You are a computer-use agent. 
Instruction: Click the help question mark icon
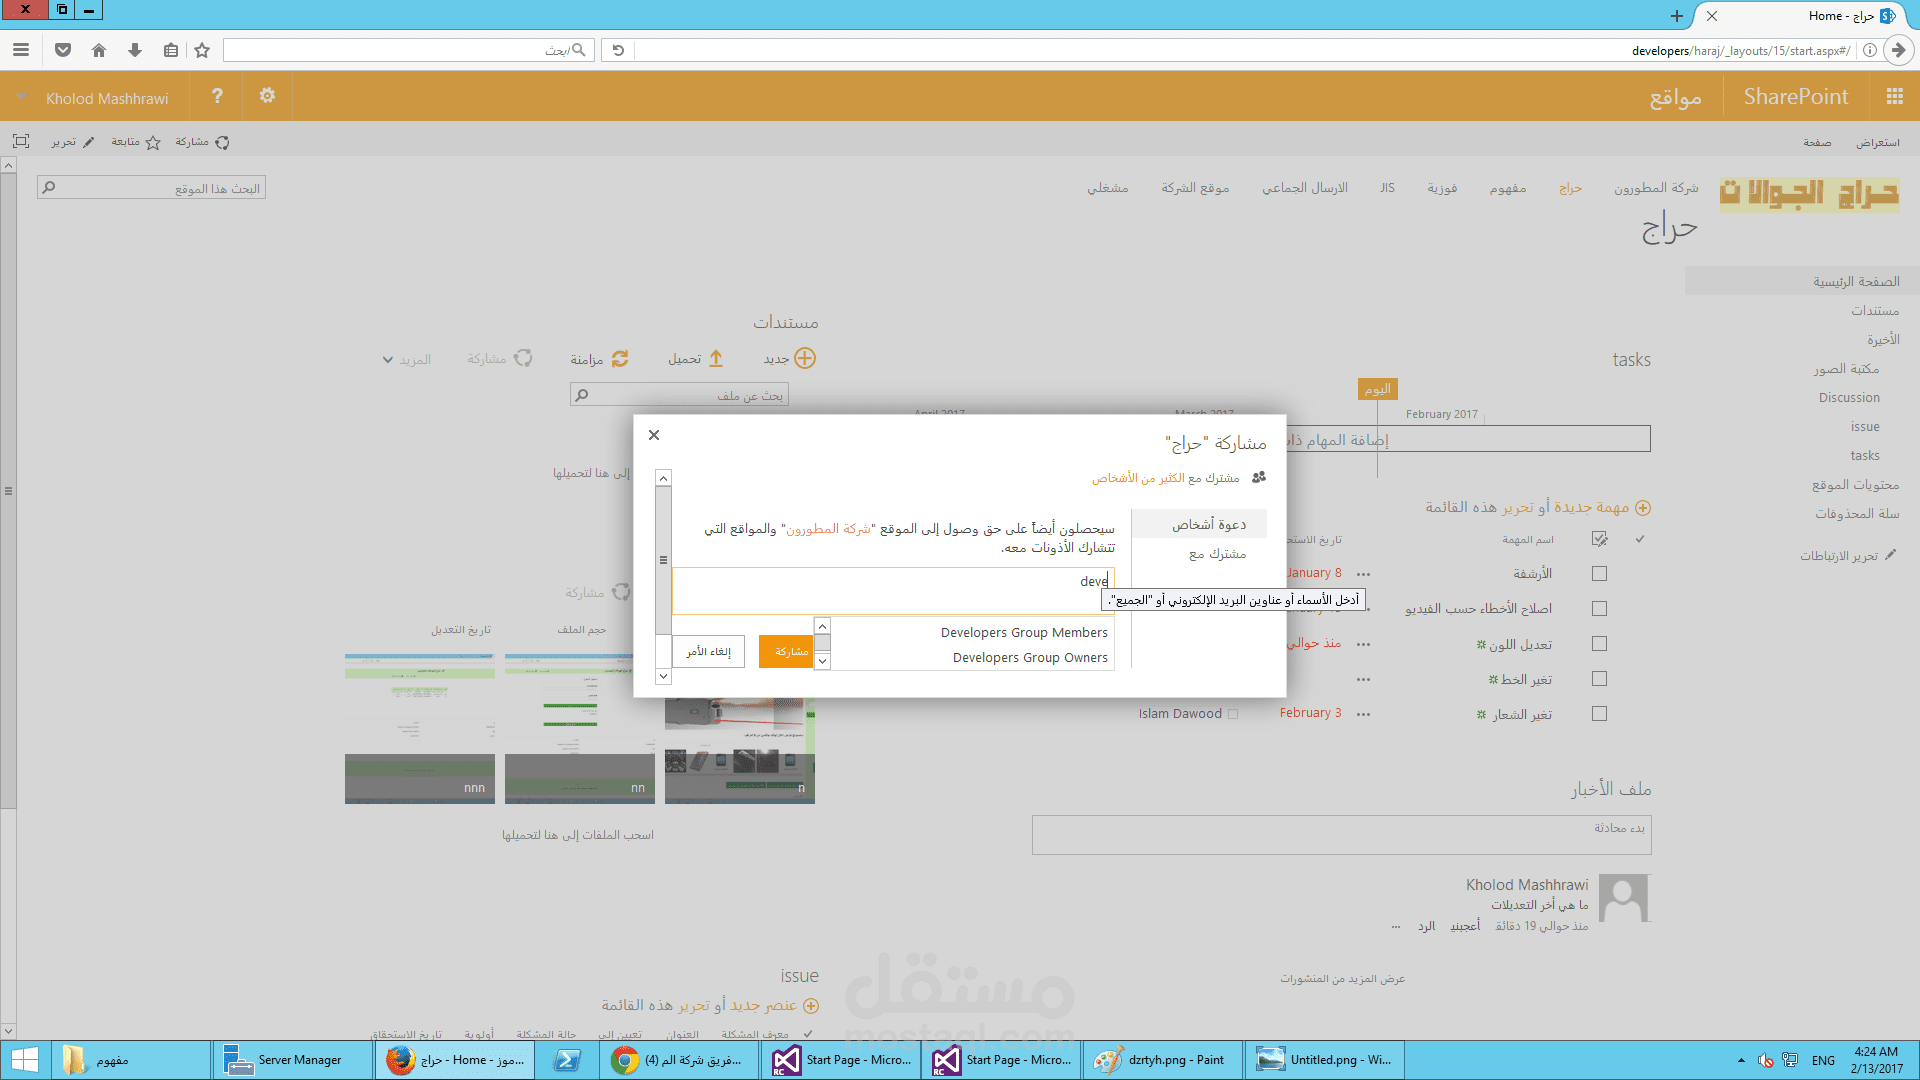[217, 96]
